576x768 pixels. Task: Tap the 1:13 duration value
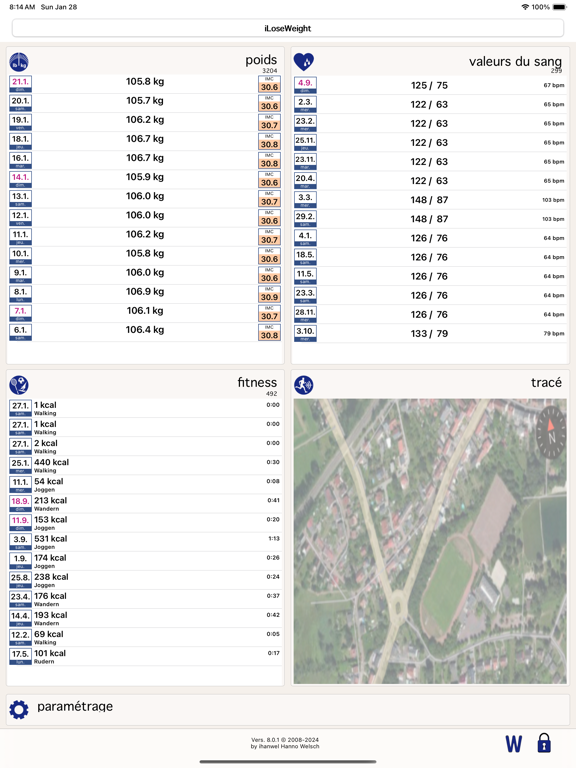274,538
